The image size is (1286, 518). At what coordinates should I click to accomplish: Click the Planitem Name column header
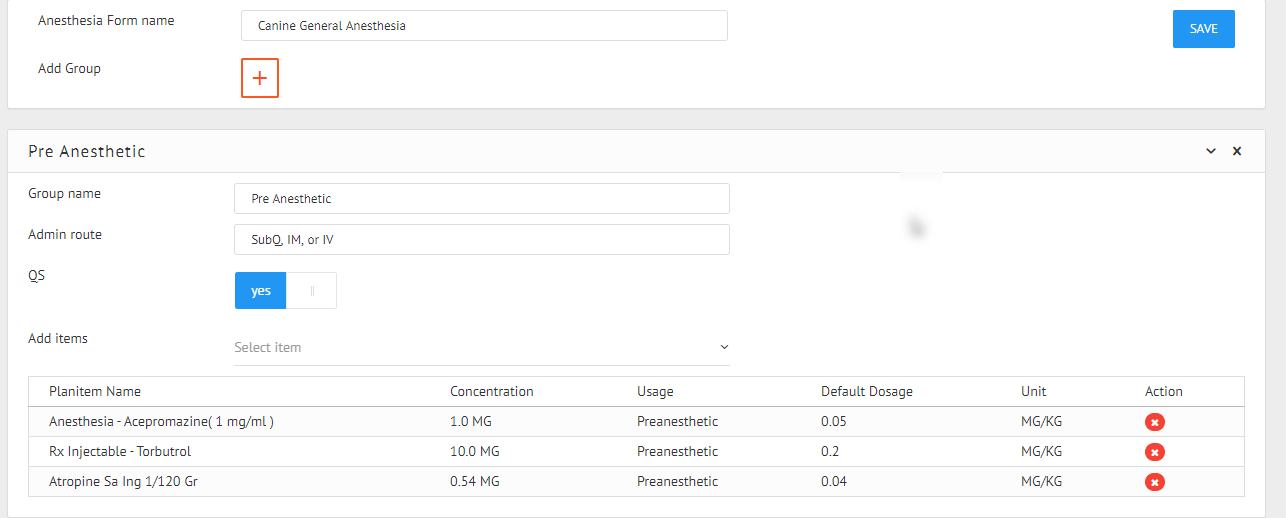click(95, 392)
